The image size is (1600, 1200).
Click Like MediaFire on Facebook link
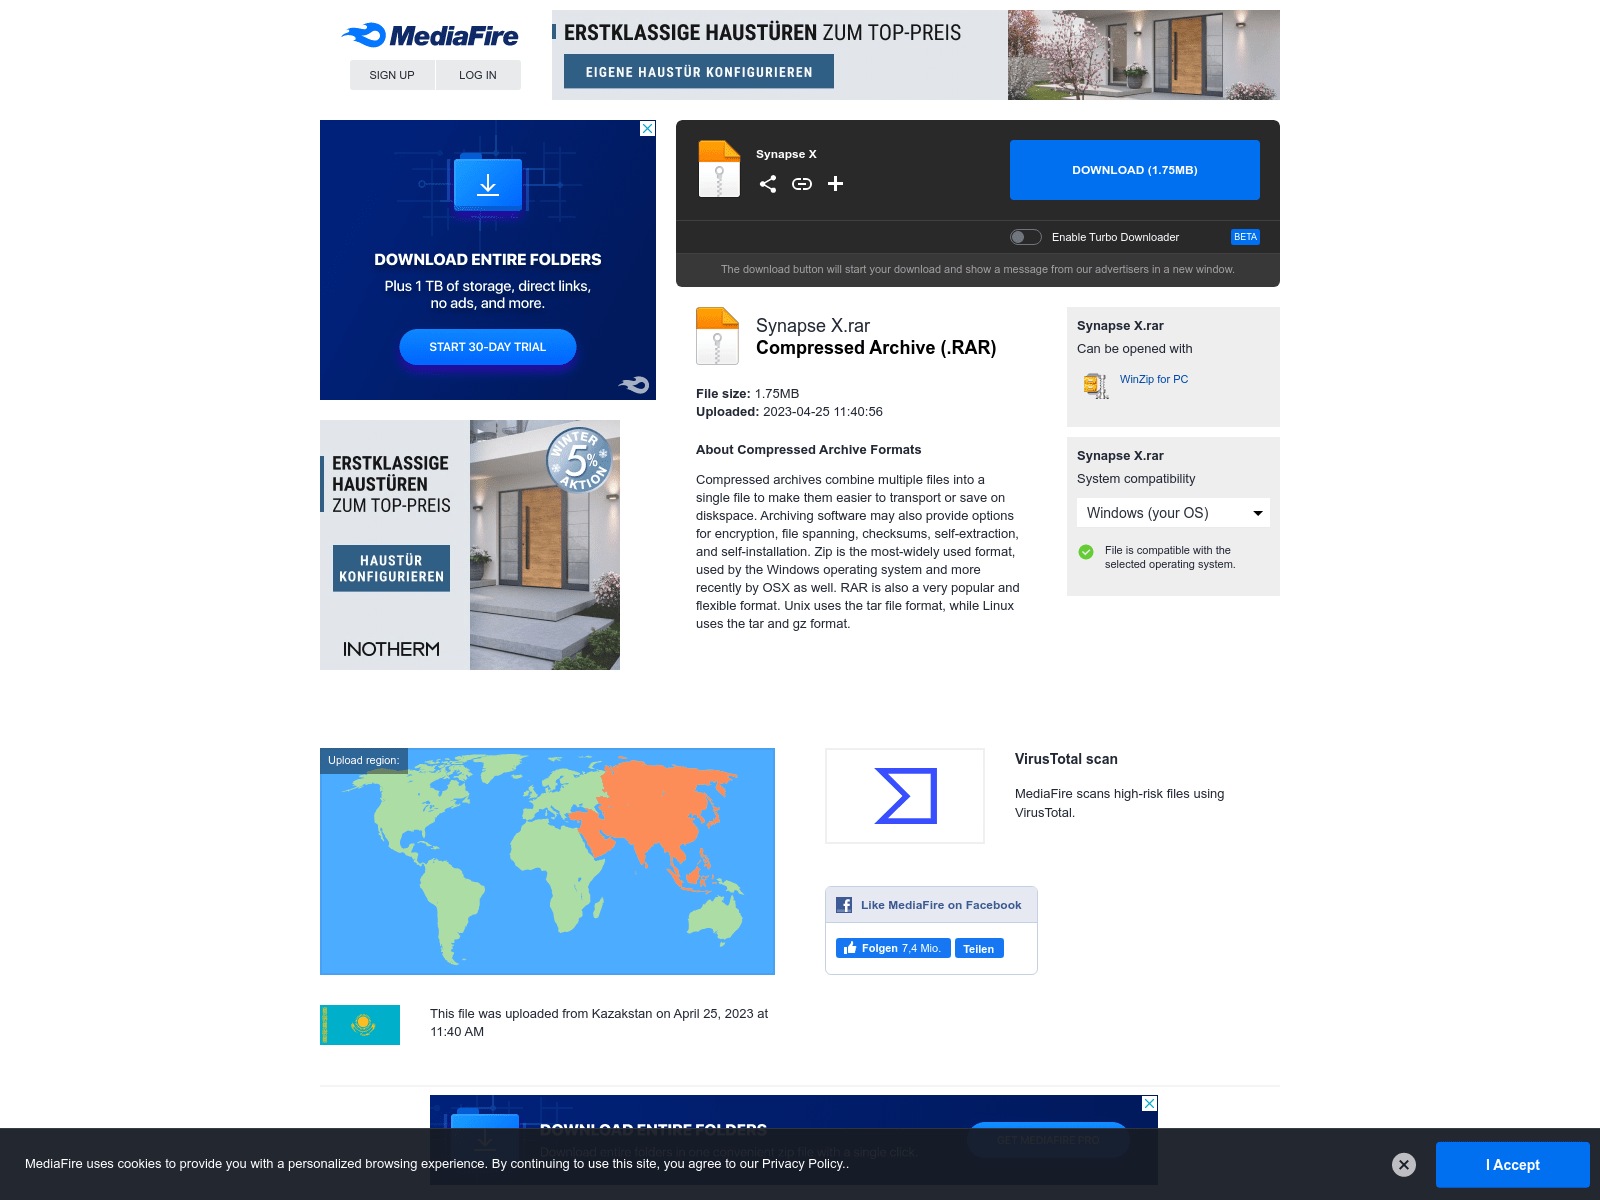[941, 905]
